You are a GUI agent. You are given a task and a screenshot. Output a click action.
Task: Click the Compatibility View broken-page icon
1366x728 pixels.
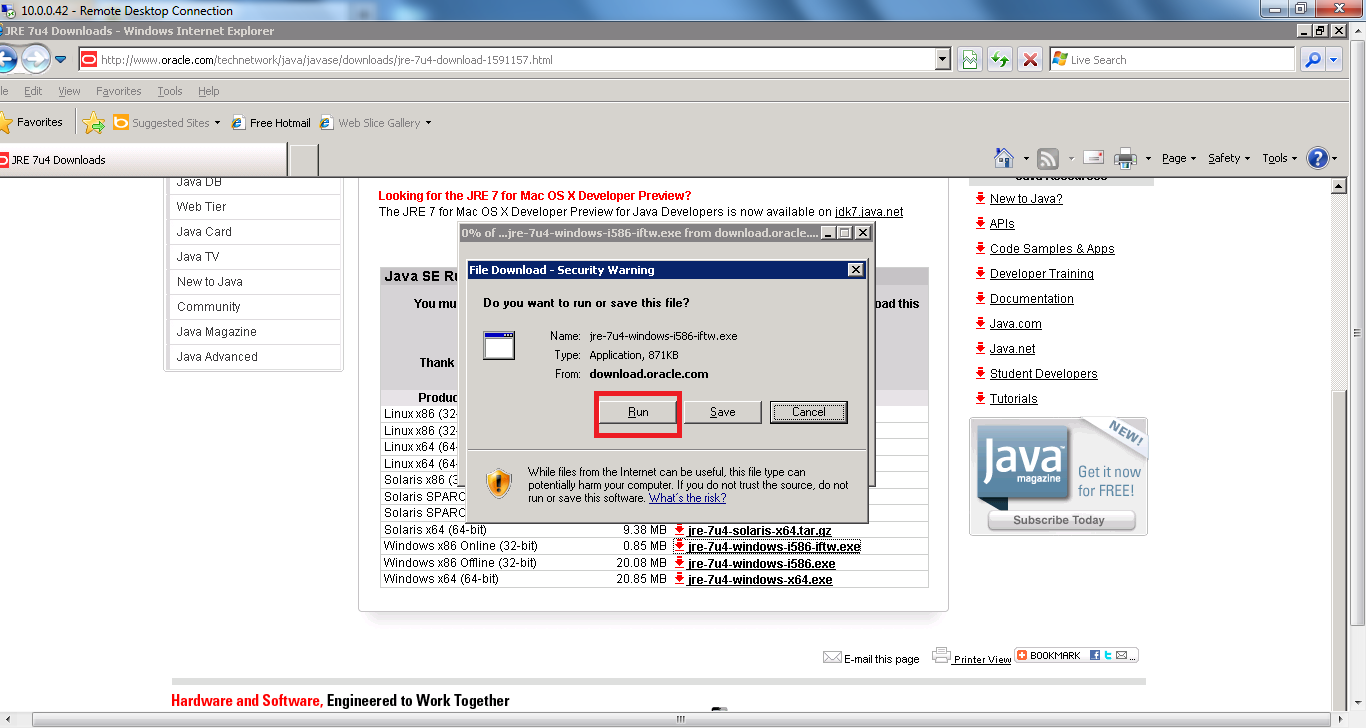click(x=969, y=60)
